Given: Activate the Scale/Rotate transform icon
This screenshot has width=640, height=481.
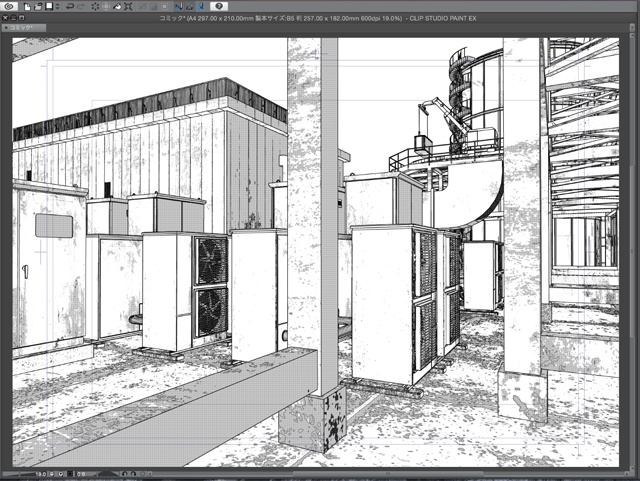Looking at the screenshot, I should coord(128,7).
